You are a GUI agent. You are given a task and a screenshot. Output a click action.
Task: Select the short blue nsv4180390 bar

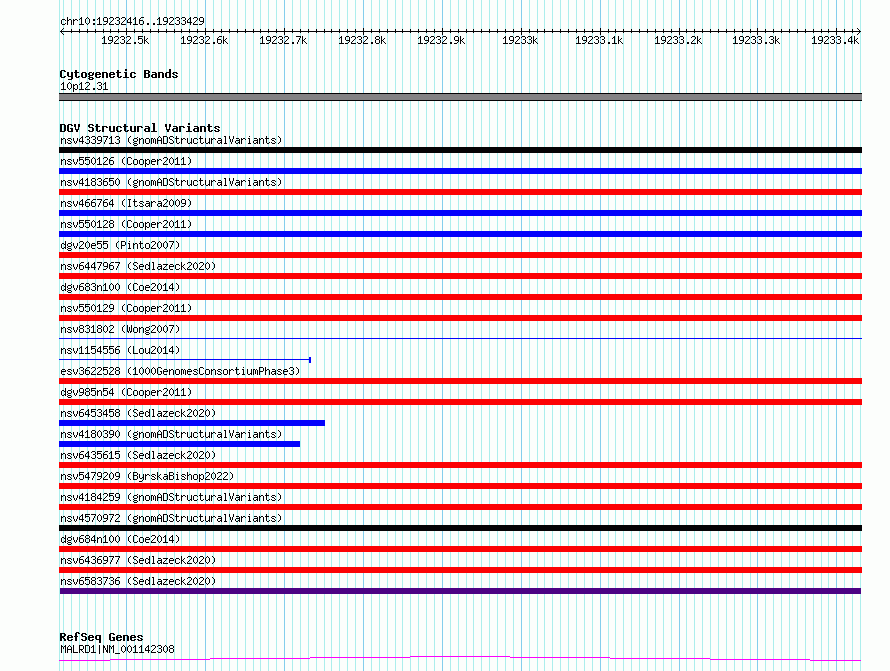point(179,444)
